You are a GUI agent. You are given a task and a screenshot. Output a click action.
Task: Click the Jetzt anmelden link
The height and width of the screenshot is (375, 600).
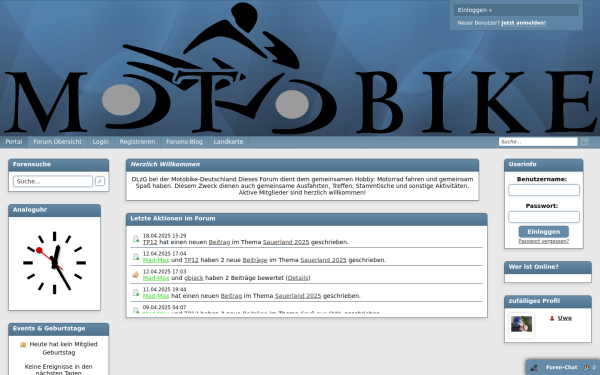tap(523, 23)
